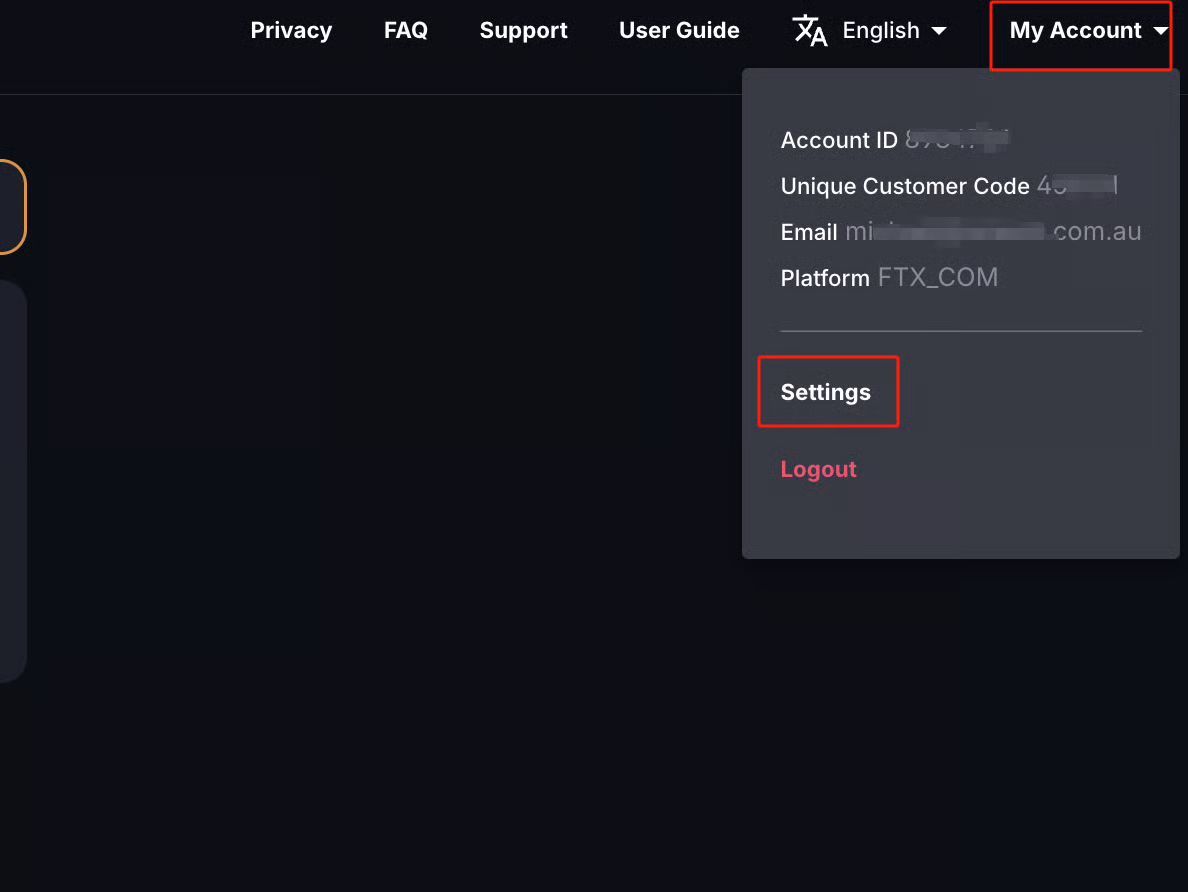Select the FTX_COM platform value
This screenshot has width=1188, height=892.
[x=937, y=278]
